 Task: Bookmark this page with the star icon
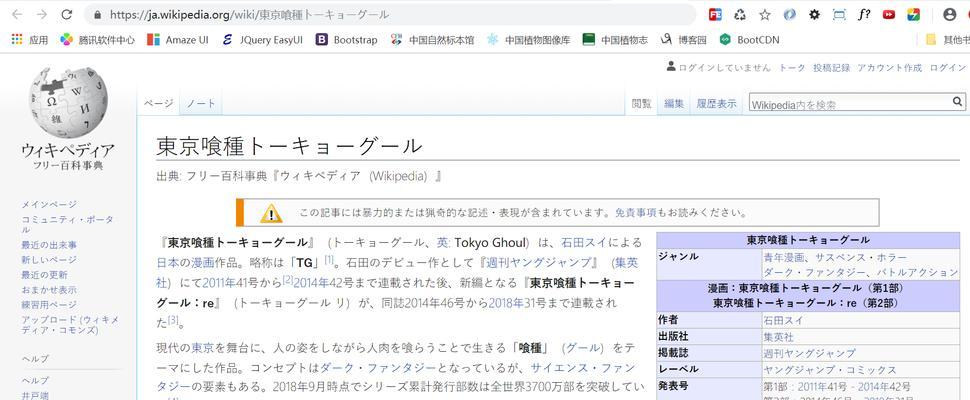[765, 14]
